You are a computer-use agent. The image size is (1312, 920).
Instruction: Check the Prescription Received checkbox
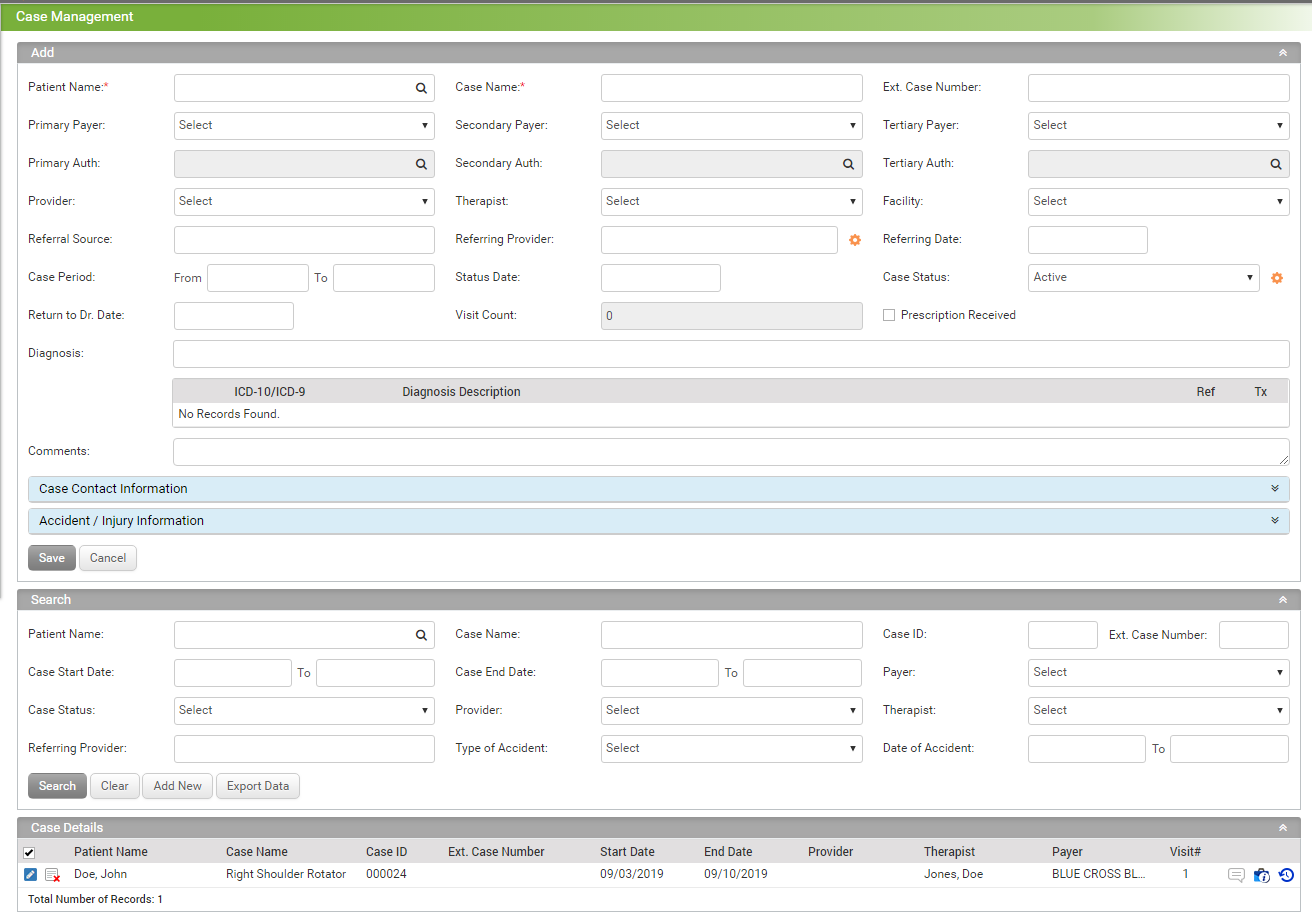[x=889, y=314]
